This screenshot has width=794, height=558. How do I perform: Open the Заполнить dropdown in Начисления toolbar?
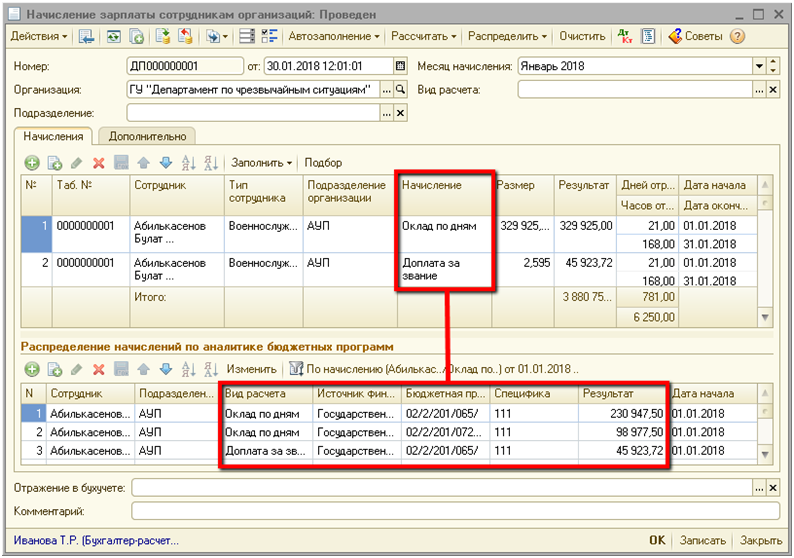[262, 163]
